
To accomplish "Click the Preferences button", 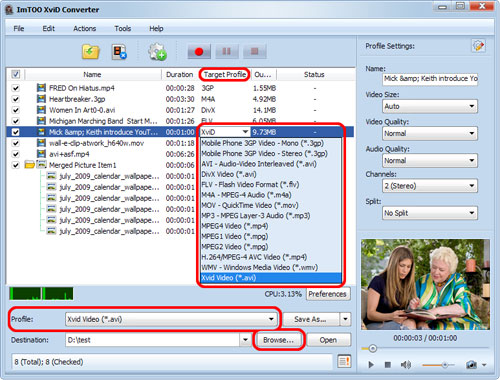I will [x=328, y=294].
